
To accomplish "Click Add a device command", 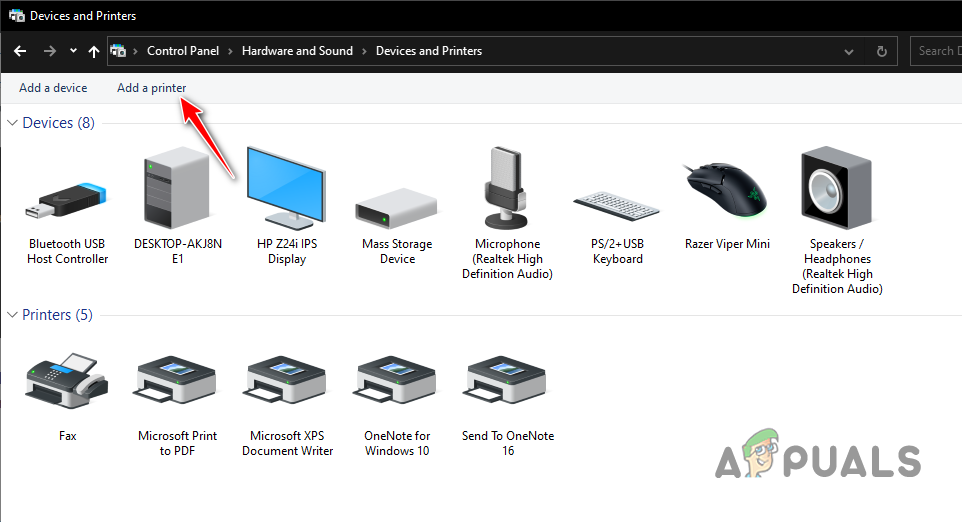I will pyautogui.click(x=53, y=88).
